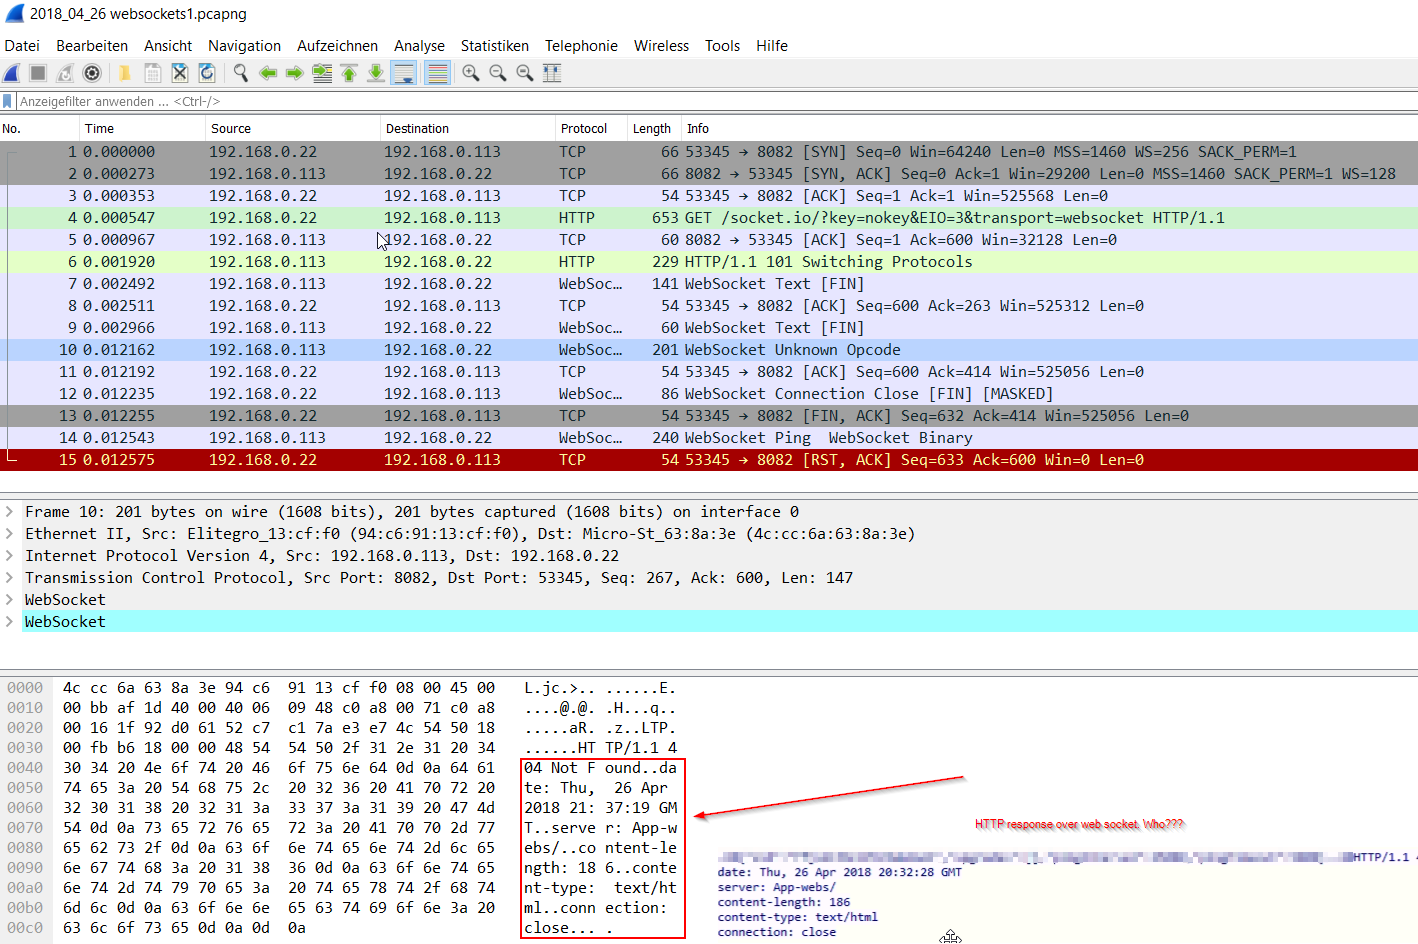The width and height of the screenshot is (1418, 944).
Task: Select packet 1 SYN row
Action: (x=709, y=152)
